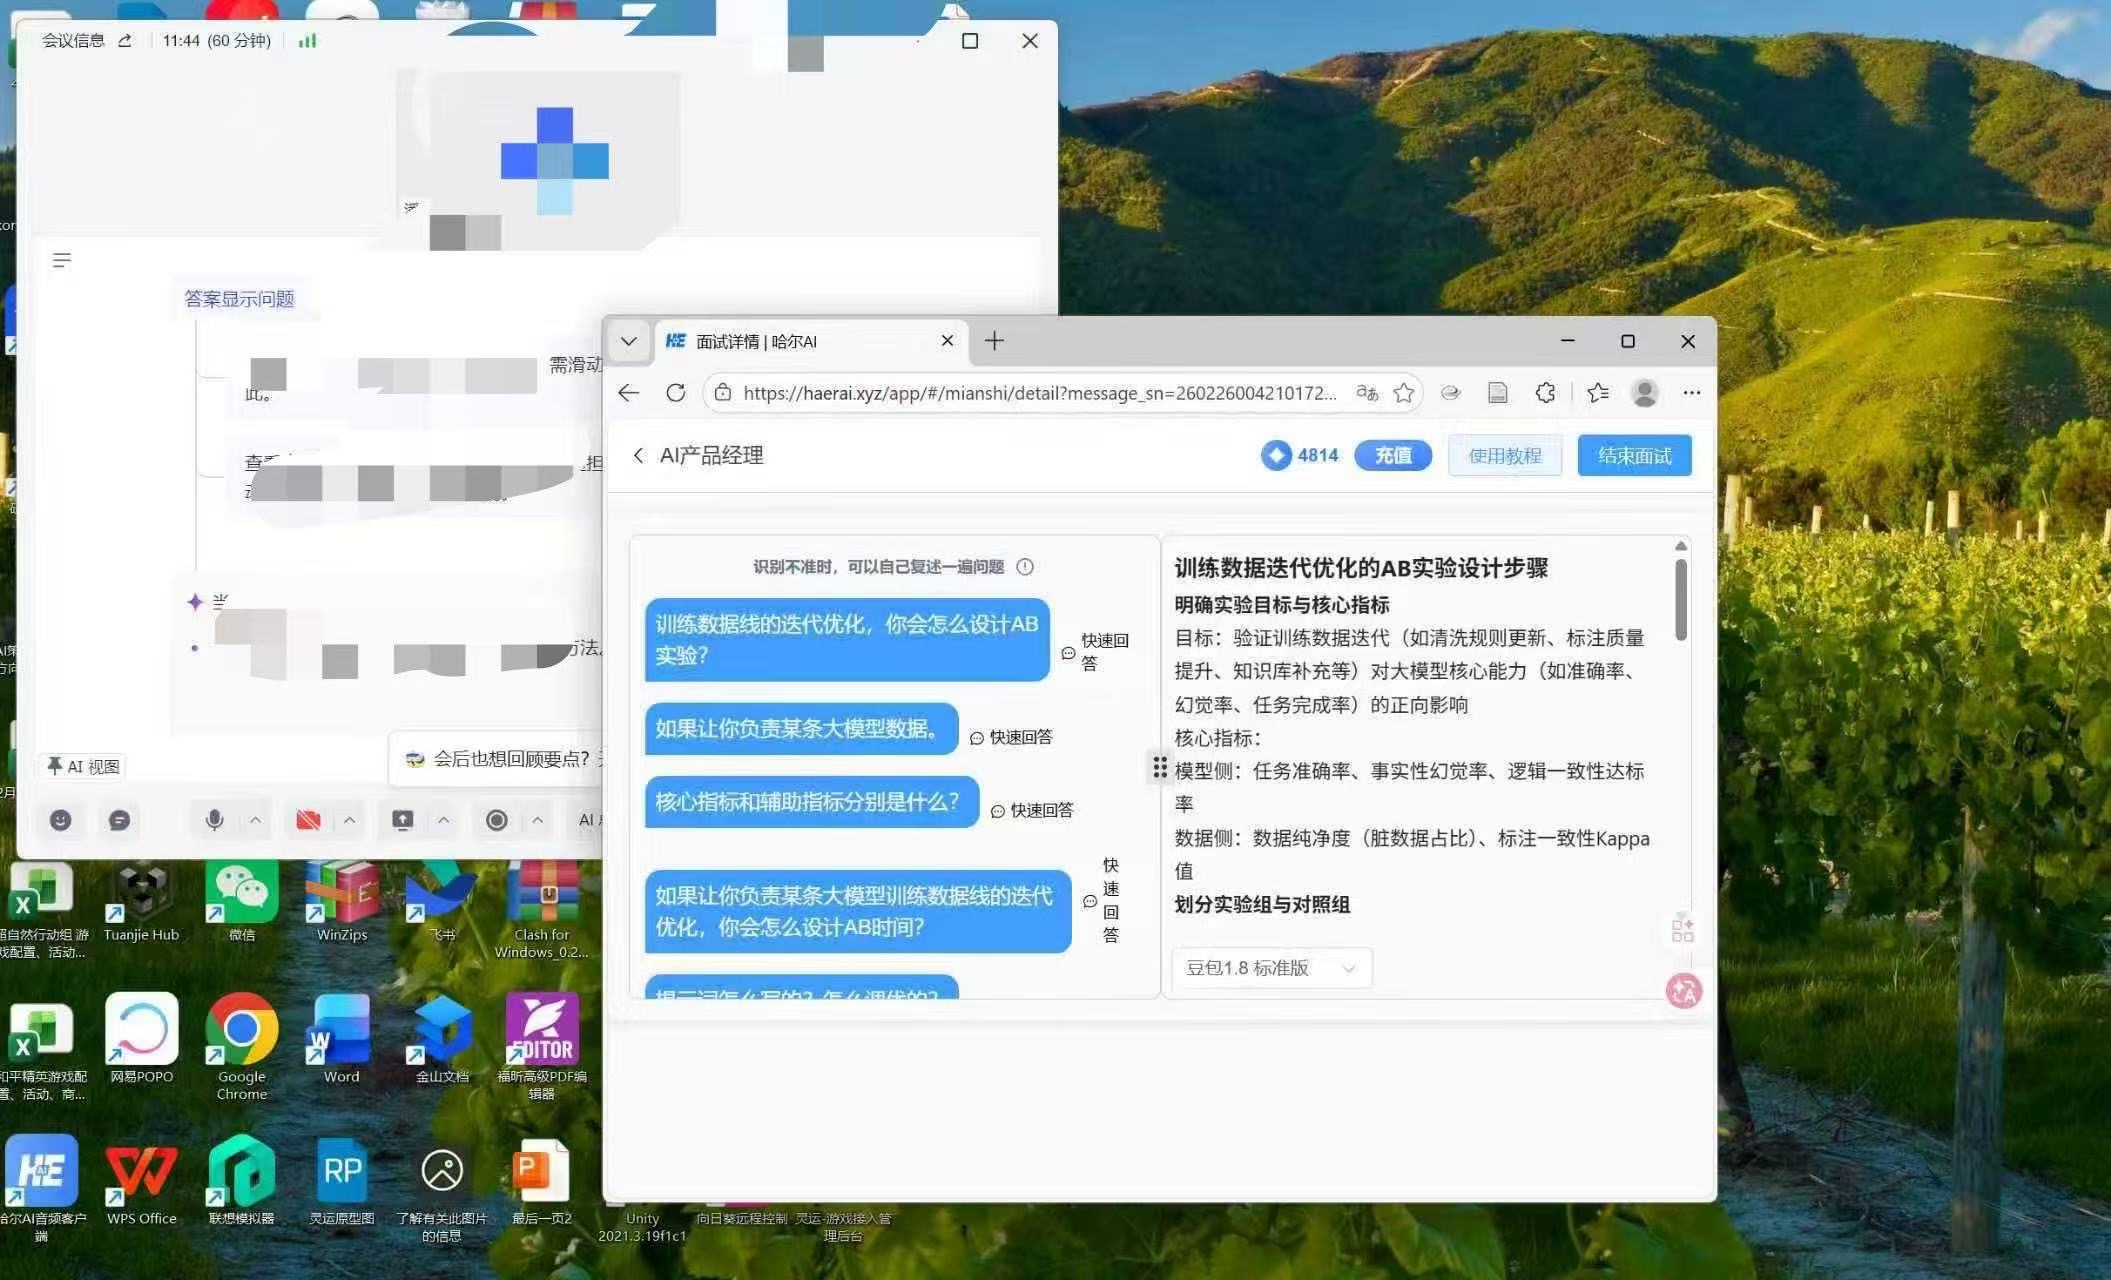Click the share screen icon
This screenshot has height=1280, width=2111.
click(x=402, y=820)
